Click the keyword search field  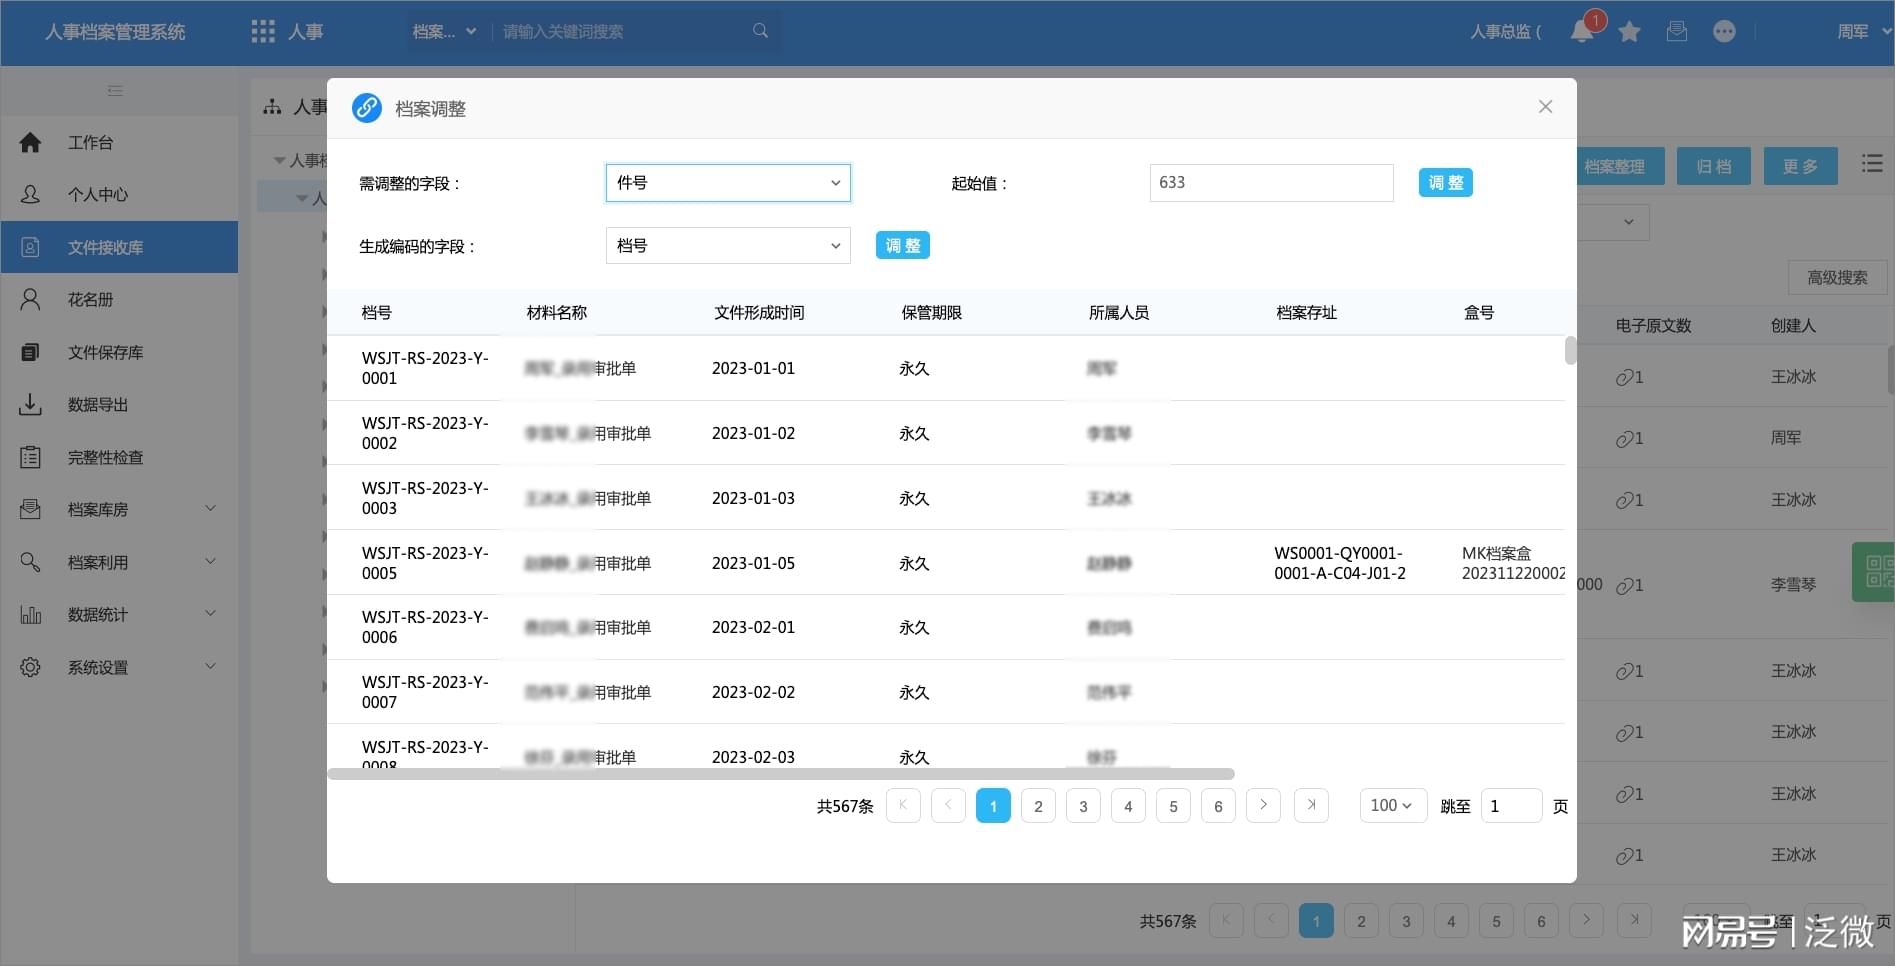622,32
